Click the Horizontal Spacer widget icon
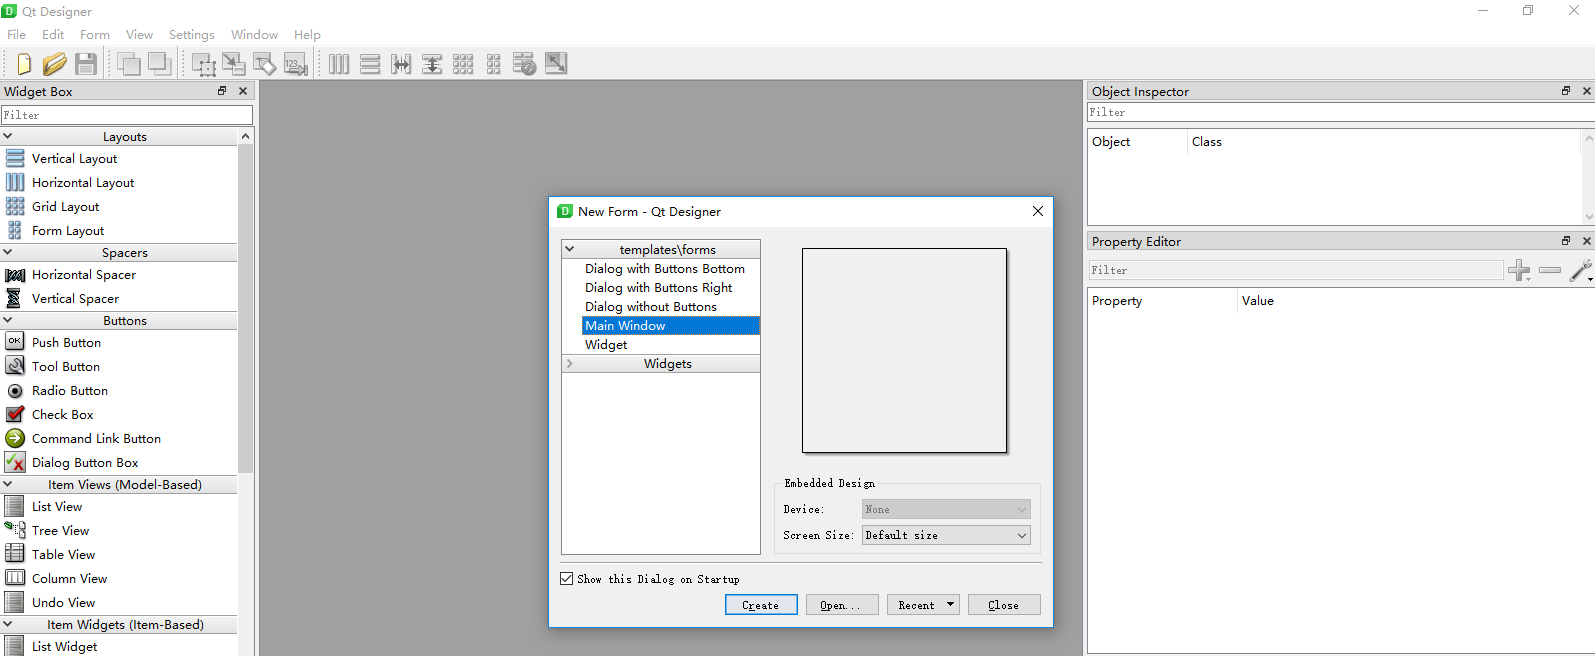This screenshot has width=1595, height=656. pyautogui.click(x=15, y=274)
